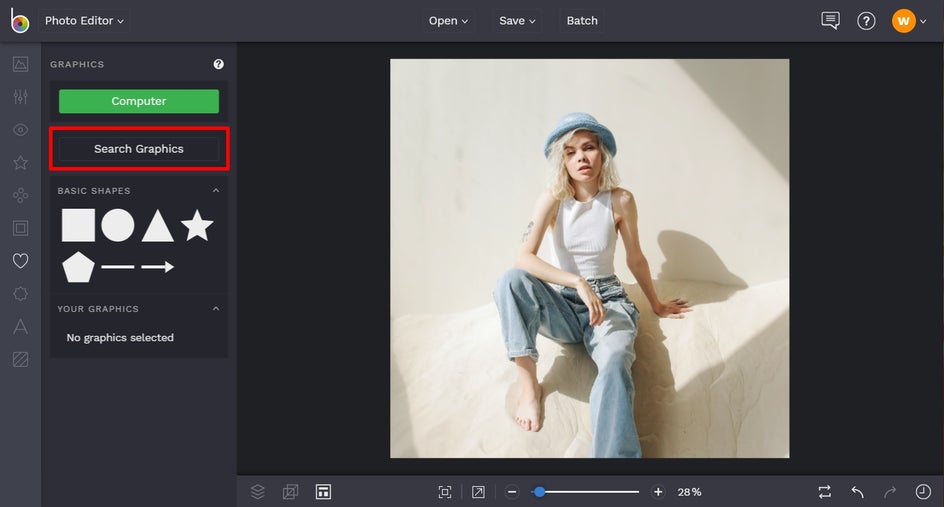
Task: Click the resize/fullscreen arrow icon
Action: 478,492
